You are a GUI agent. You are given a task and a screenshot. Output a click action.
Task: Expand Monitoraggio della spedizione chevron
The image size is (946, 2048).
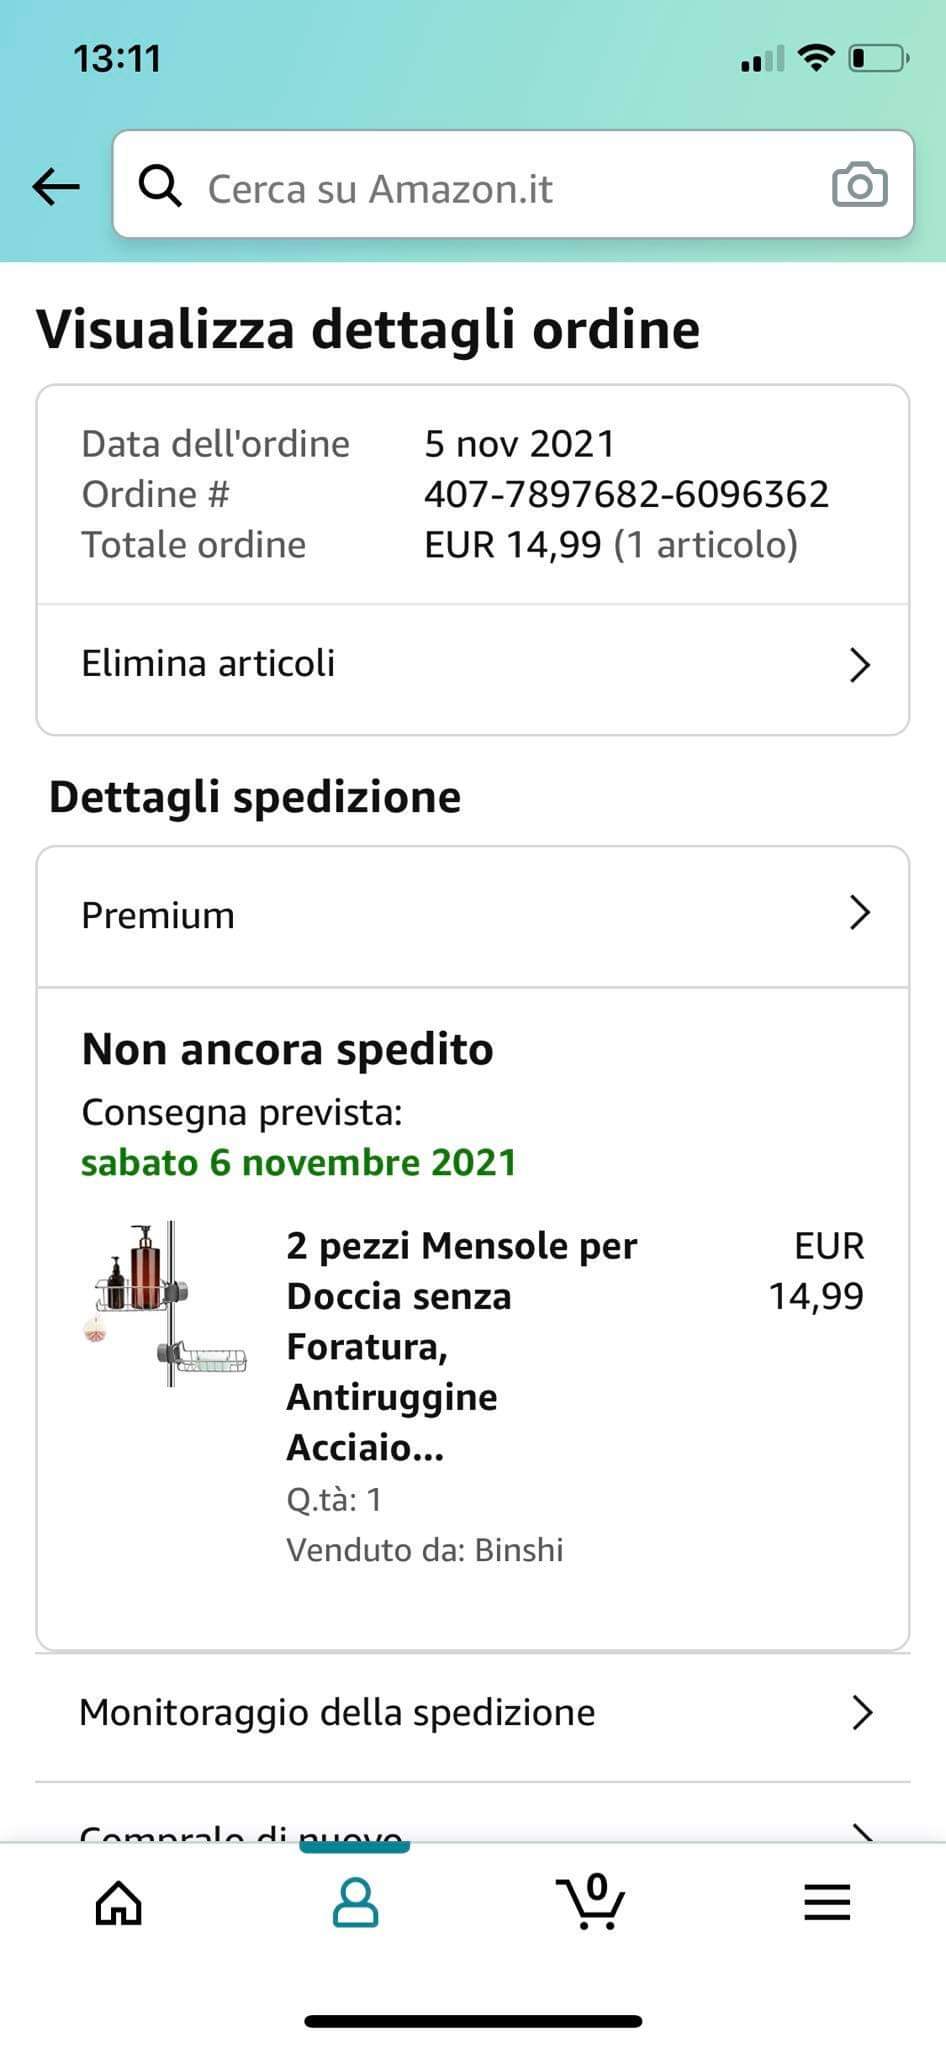tap(862, 1713)
